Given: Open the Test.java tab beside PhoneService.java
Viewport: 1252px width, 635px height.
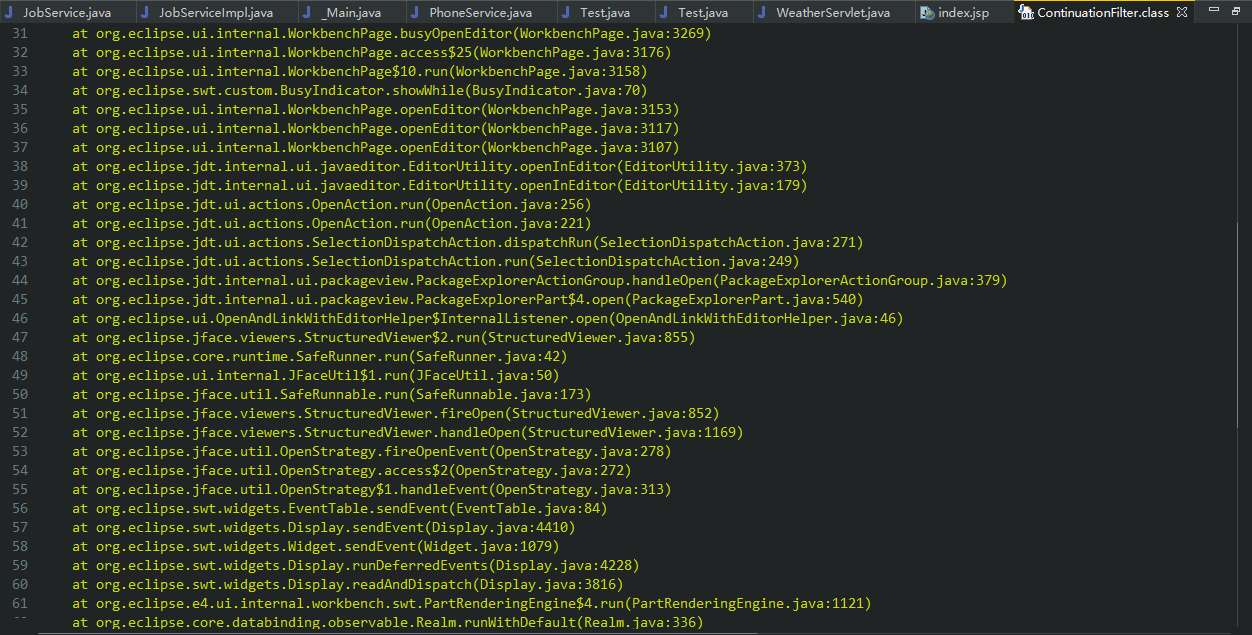Looking at the screenshot, I should (x=605, y=13).
